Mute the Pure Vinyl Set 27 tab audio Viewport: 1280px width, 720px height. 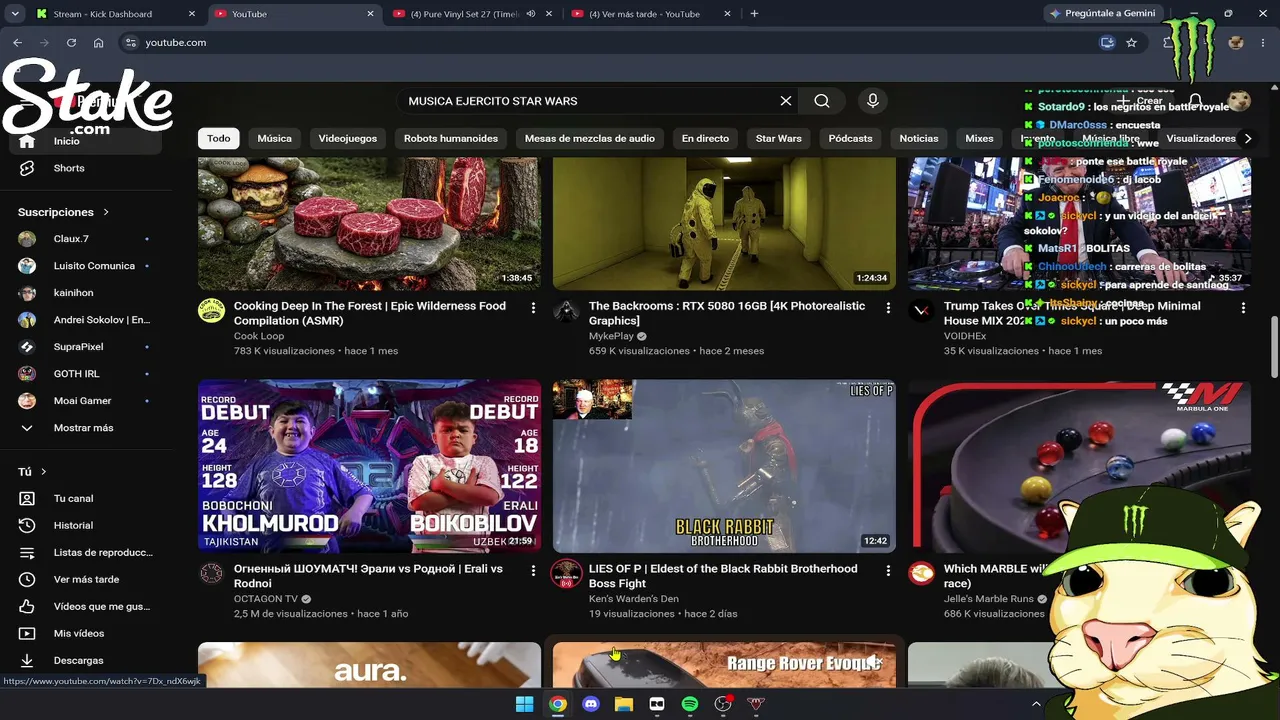coord(531,14)
